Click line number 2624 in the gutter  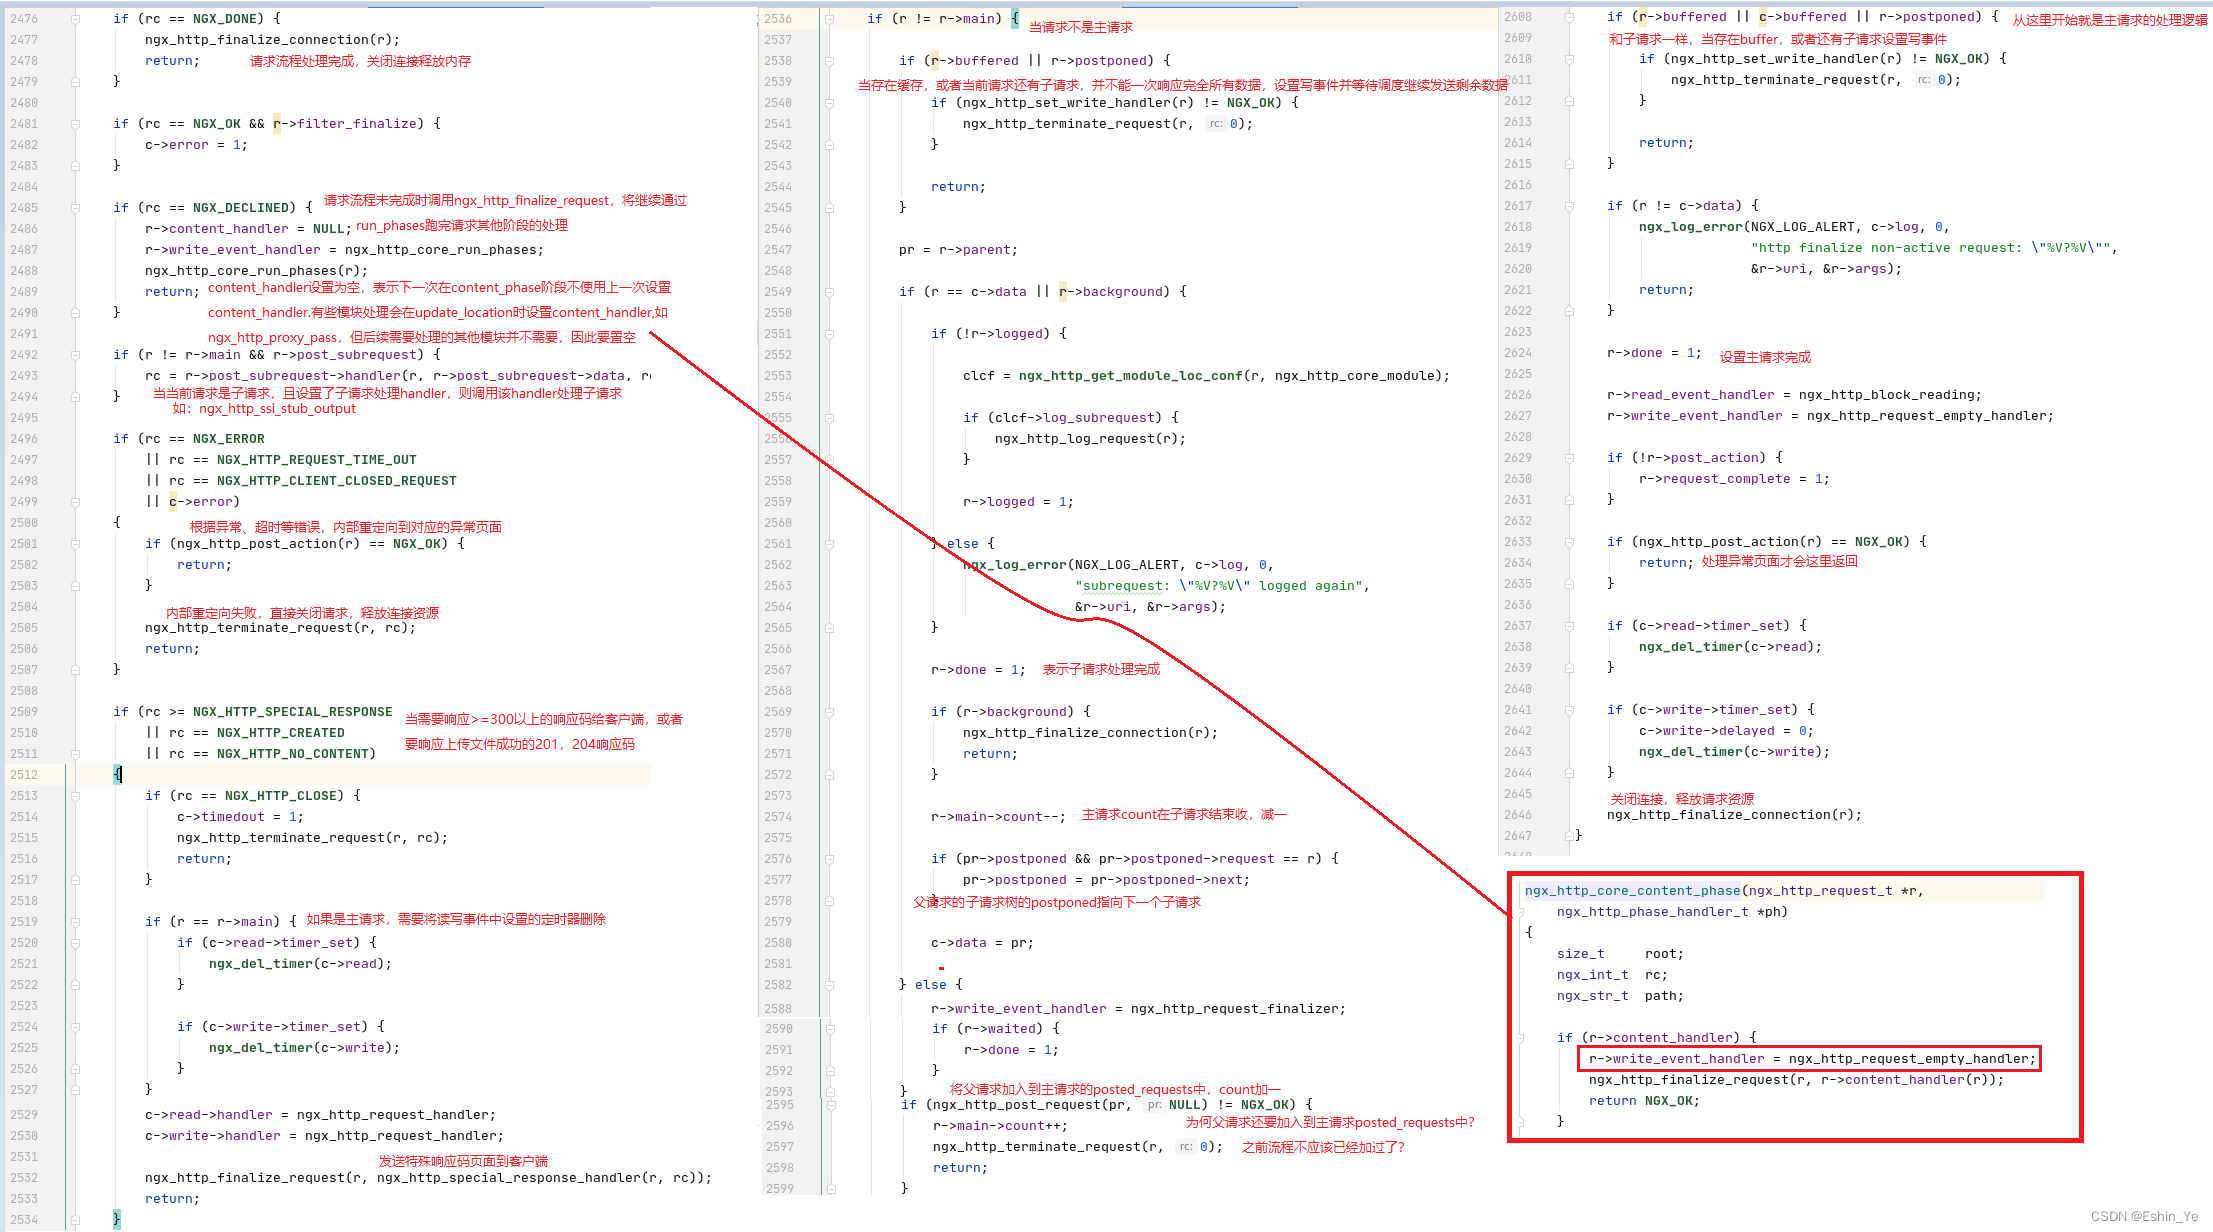click(x=1518, y=353)
